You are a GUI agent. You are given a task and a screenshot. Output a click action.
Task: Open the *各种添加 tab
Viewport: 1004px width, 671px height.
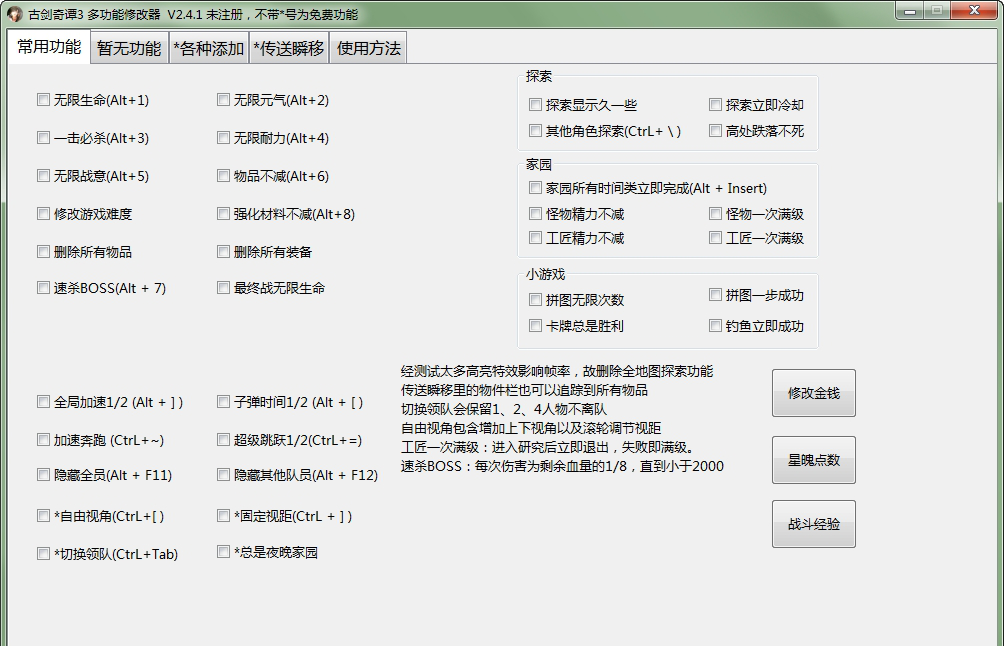pyautogui.click(x=209, y=49)
